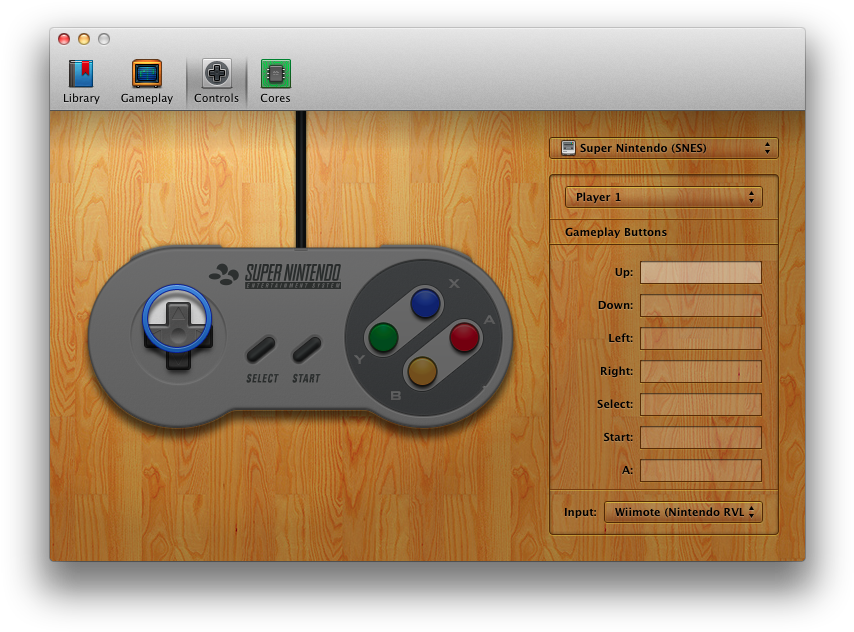Open the Cores preferences pane
Screen dimensions: 854x632
click(x=275, y=81)
